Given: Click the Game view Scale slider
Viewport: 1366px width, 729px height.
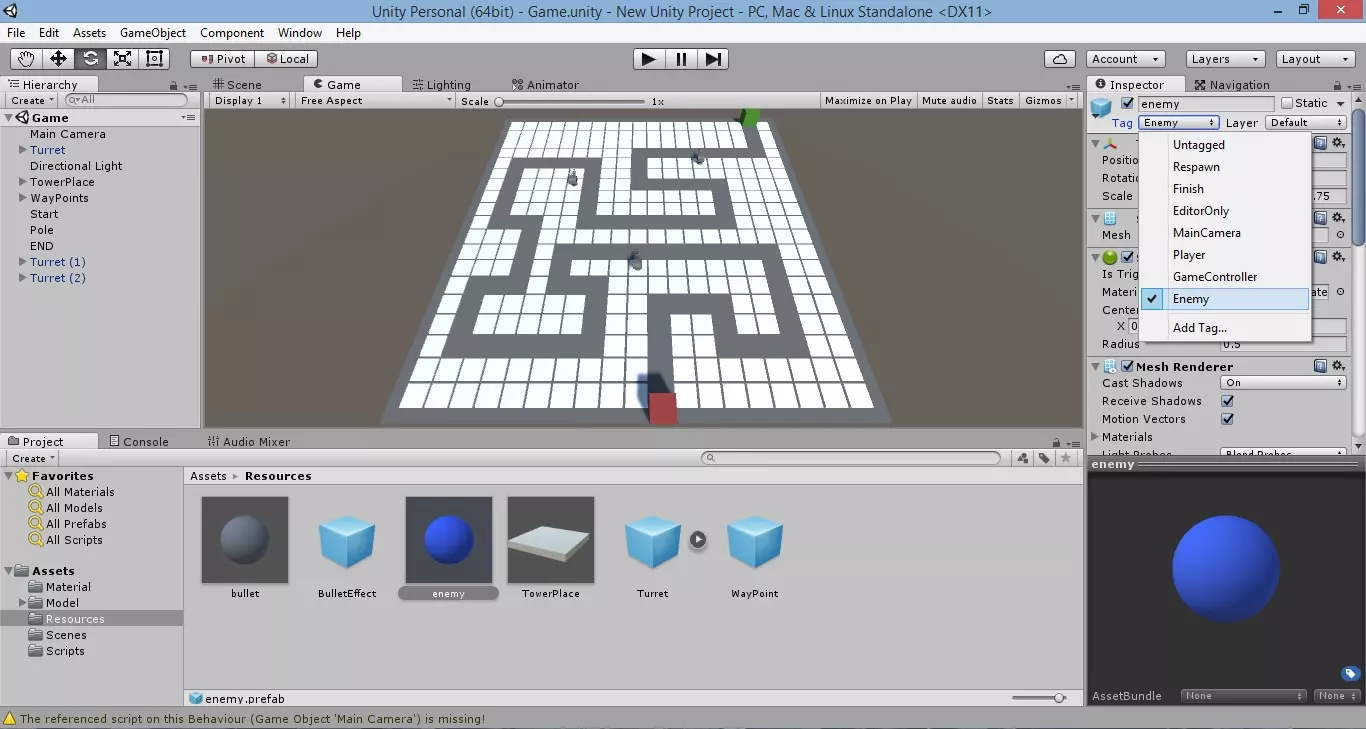Looking at the screenshot, I should 570,102.
